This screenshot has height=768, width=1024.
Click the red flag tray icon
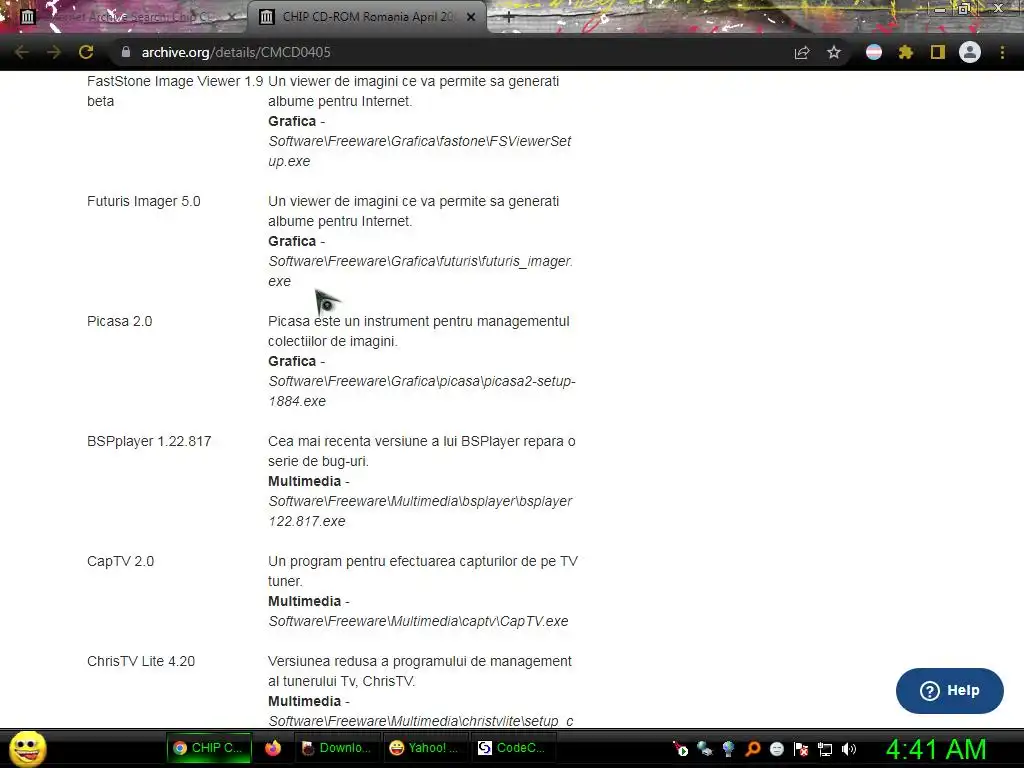(801, 750)
